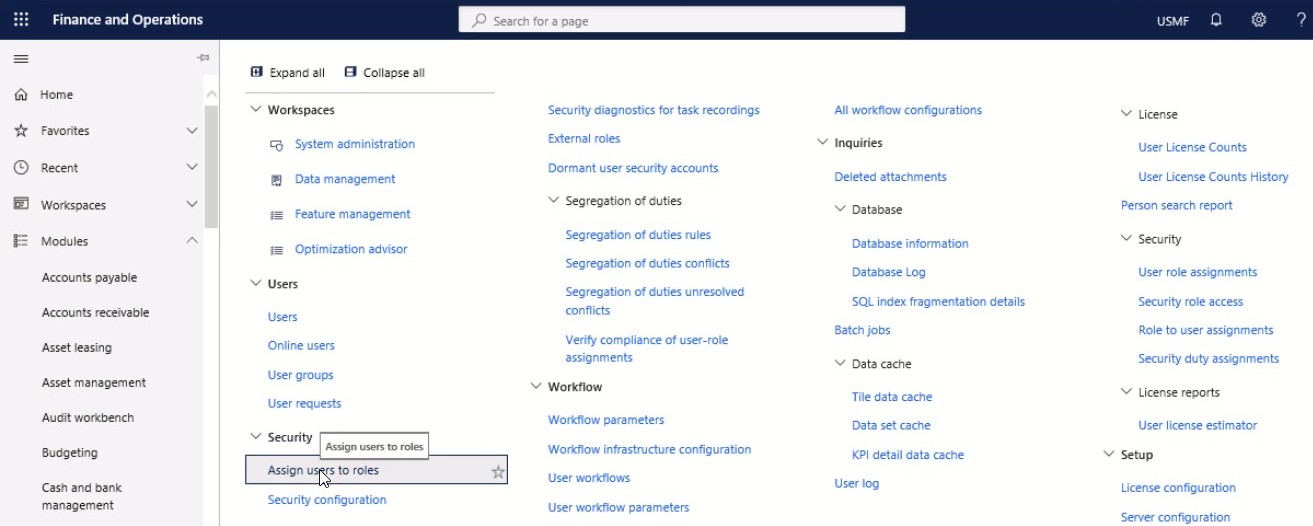Click the Favorites star icon in sidebar
1313x526 pixels.
(21, 131)
